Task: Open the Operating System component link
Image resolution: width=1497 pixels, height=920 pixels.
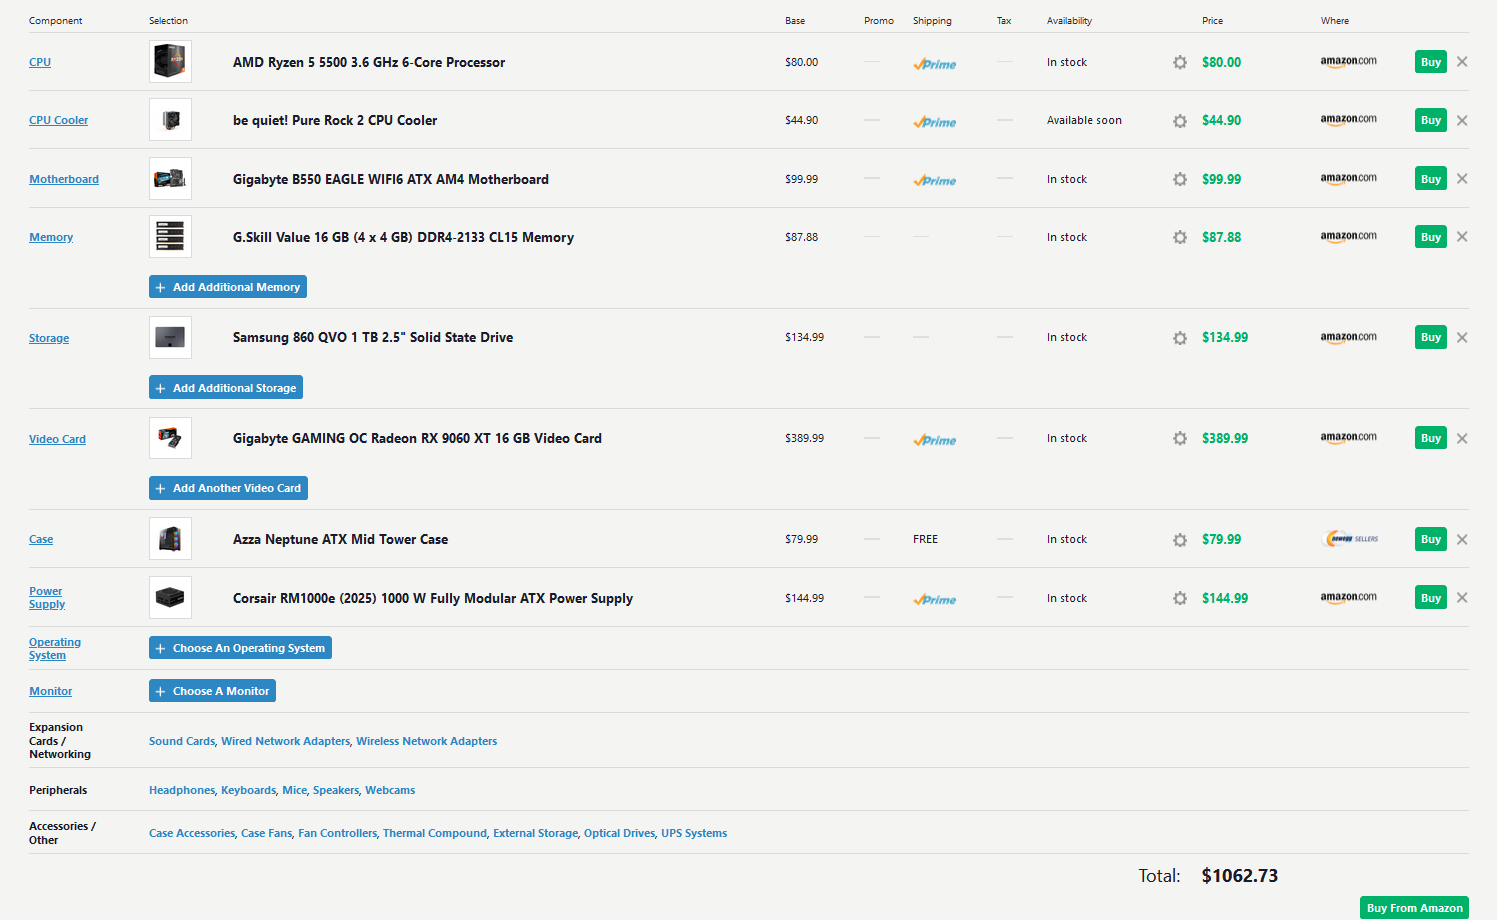Action: pyautogui.click(x=55, y=649)
